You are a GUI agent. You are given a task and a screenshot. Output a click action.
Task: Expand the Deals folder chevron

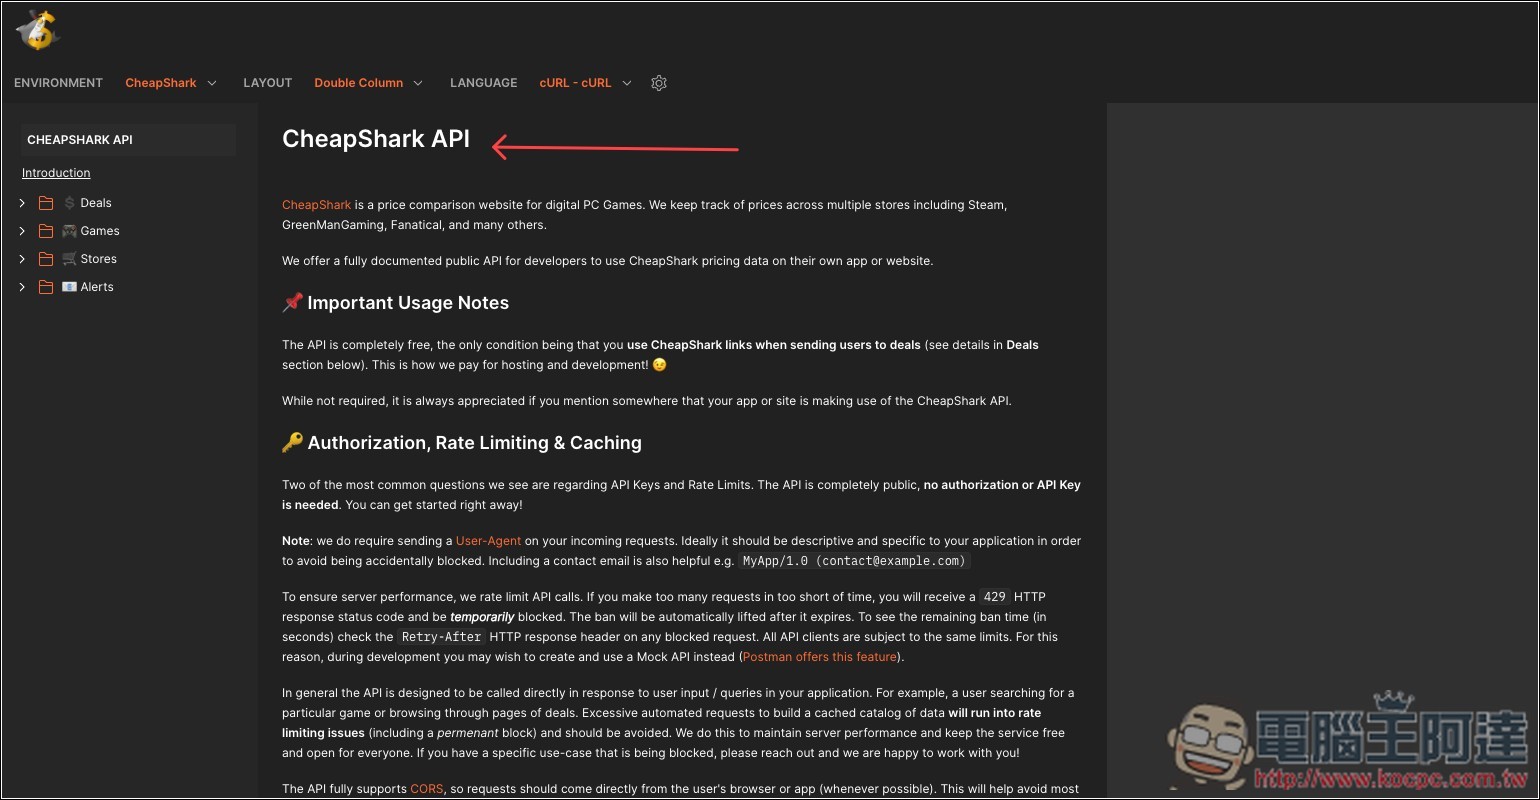[22, 203]
